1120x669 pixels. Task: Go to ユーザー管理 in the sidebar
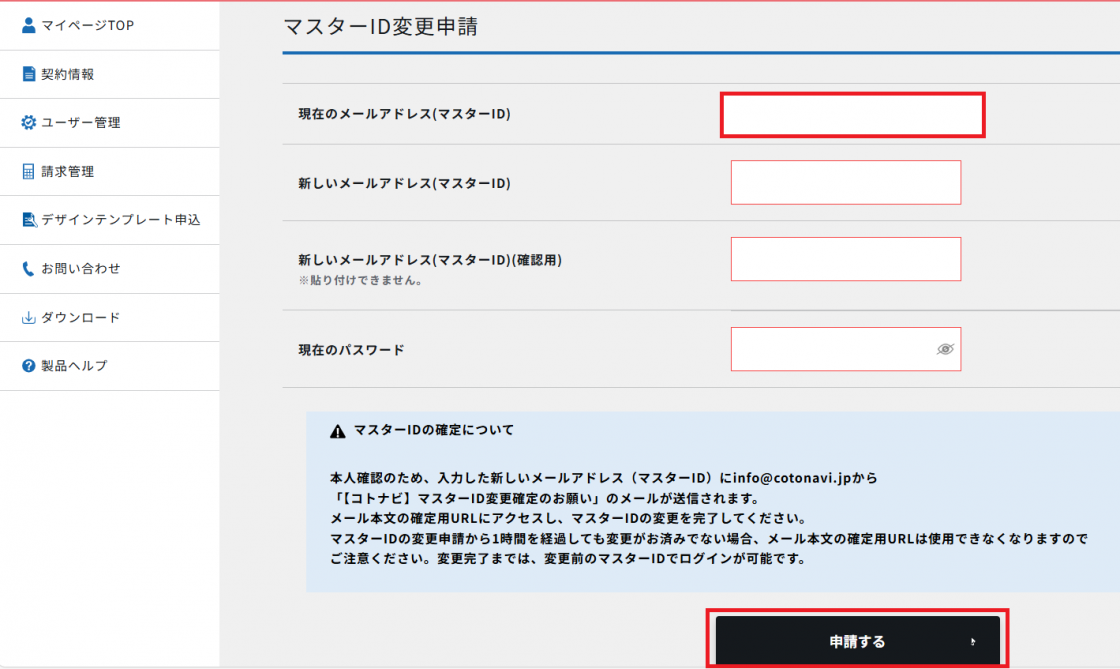(80, 123)
